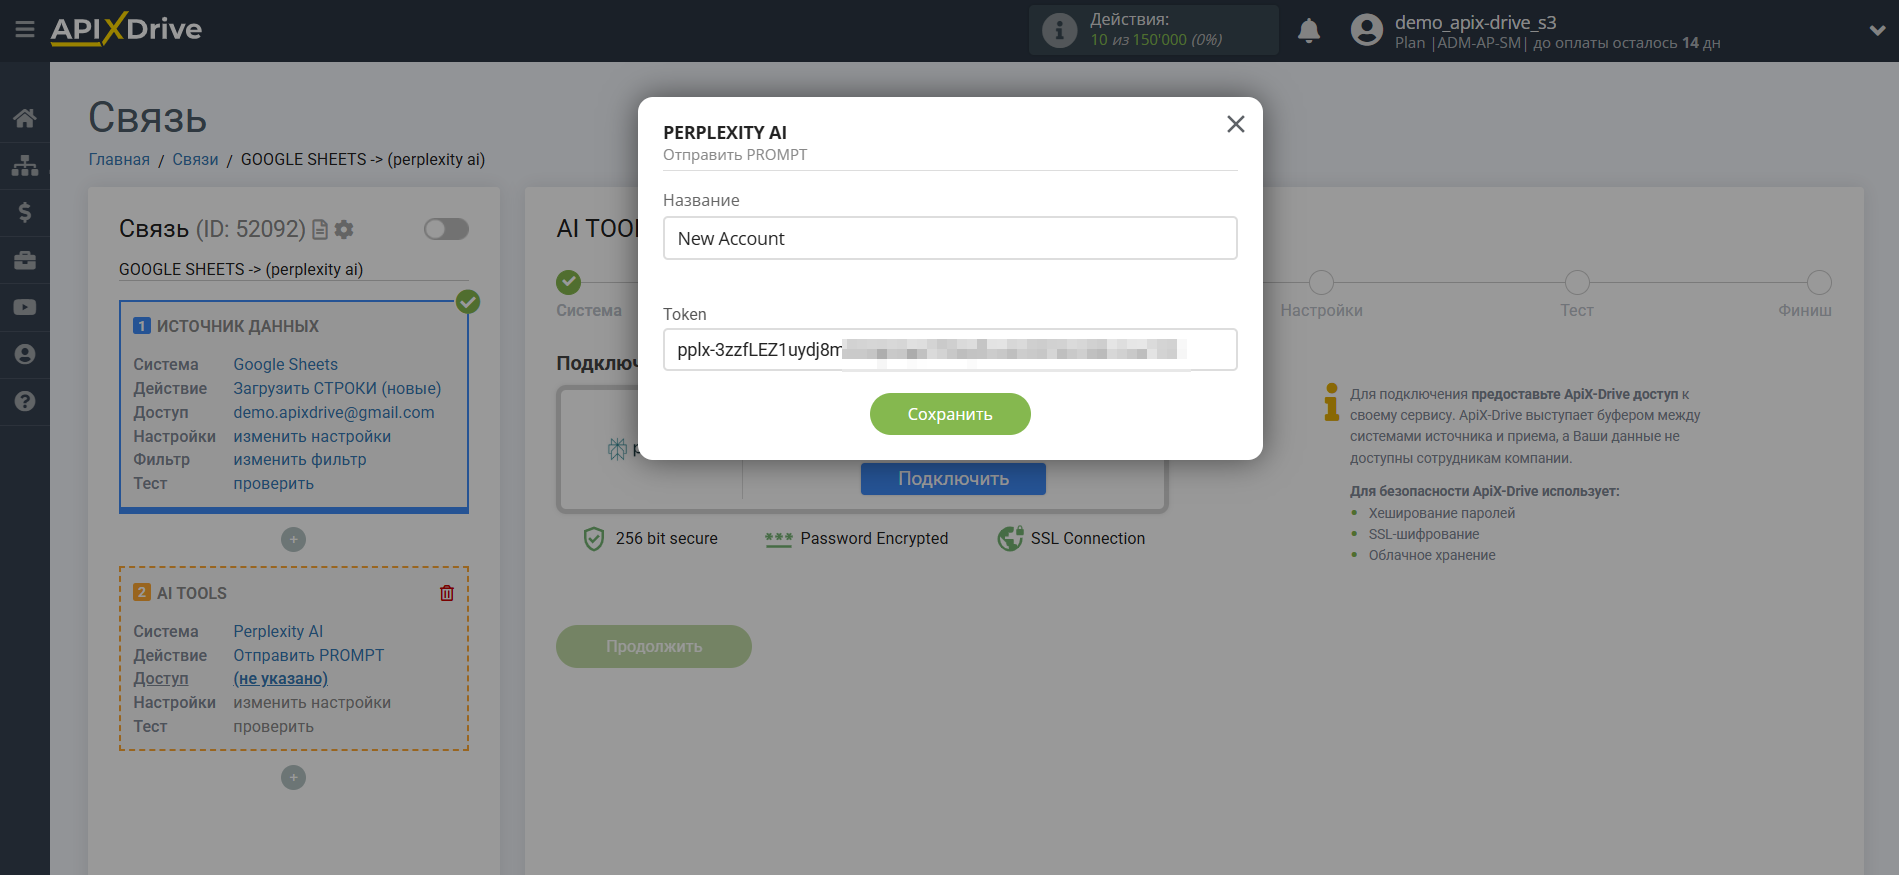Click the (не указано) access link
The height and width of the screenshot is (875, 1899).
(280, 678)
